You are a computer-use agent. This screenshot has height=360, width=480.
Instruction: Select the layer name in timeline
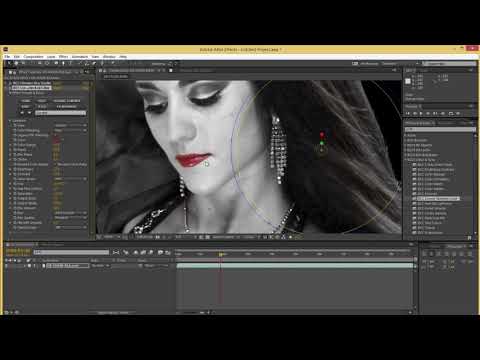pos(68,266)
